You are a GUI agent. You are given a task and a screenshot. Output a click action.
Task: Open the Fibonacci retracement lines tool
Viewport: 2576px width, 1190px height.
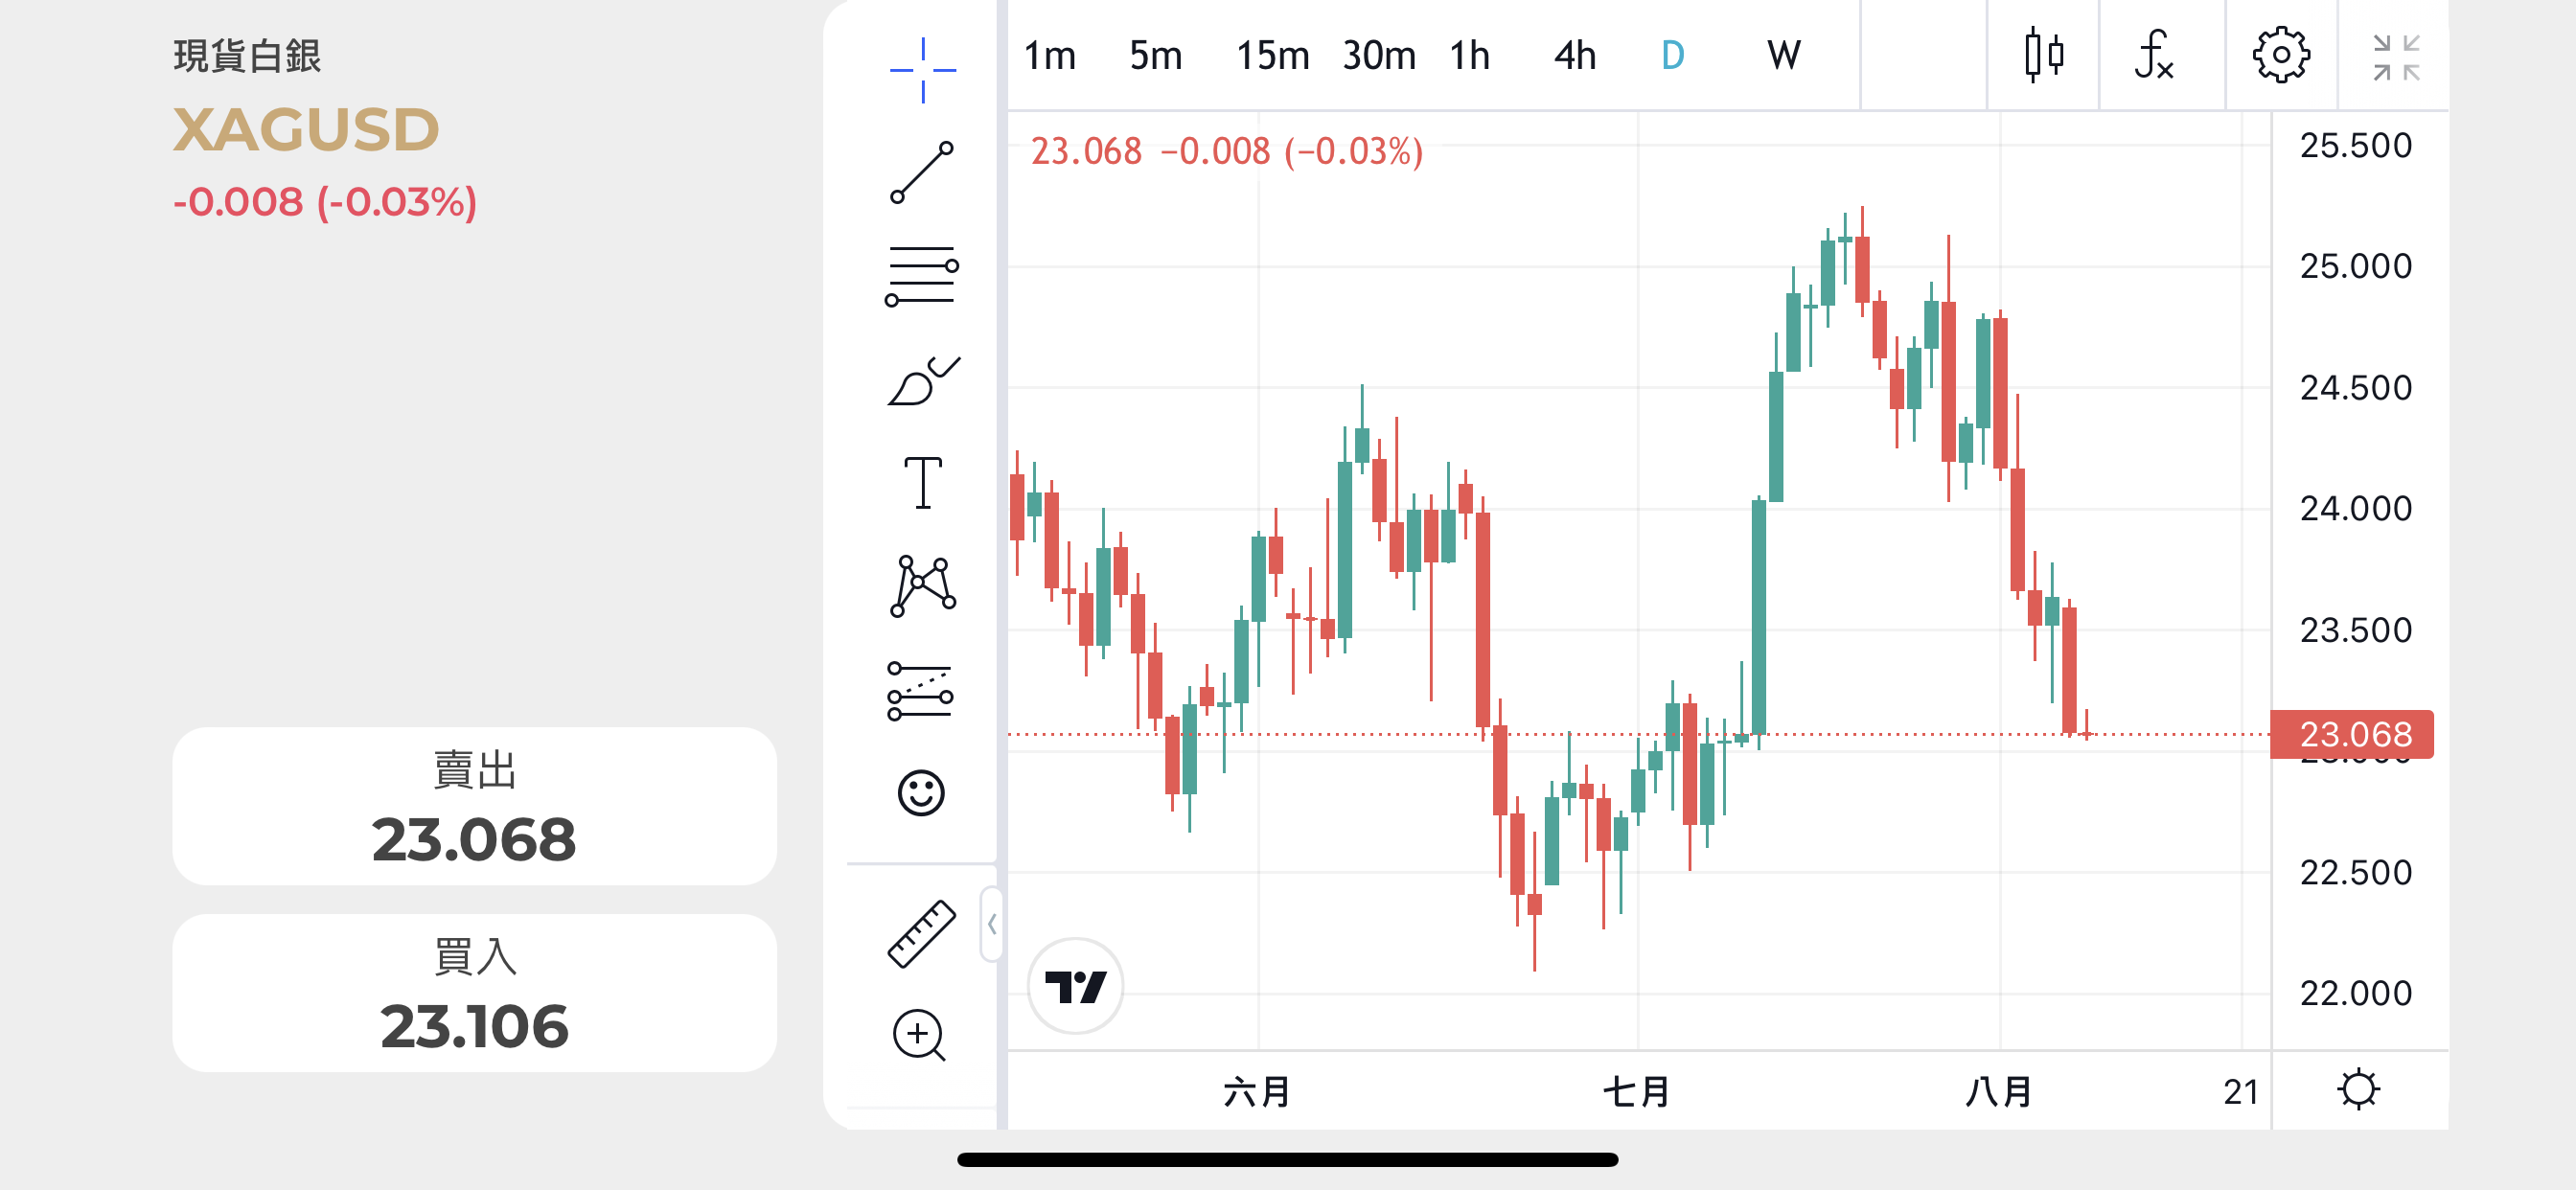click(x=922, y=276)
